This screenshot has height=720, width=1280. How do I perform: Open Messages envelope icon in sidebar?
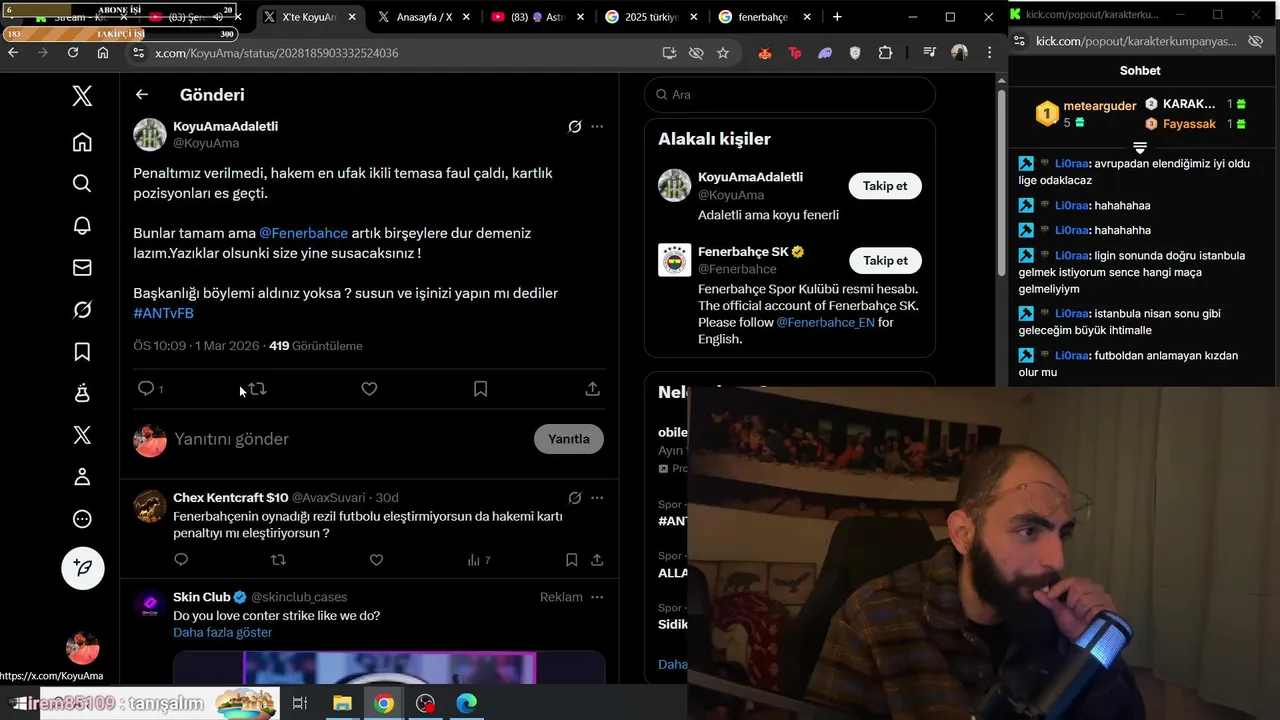pos(82,267)
